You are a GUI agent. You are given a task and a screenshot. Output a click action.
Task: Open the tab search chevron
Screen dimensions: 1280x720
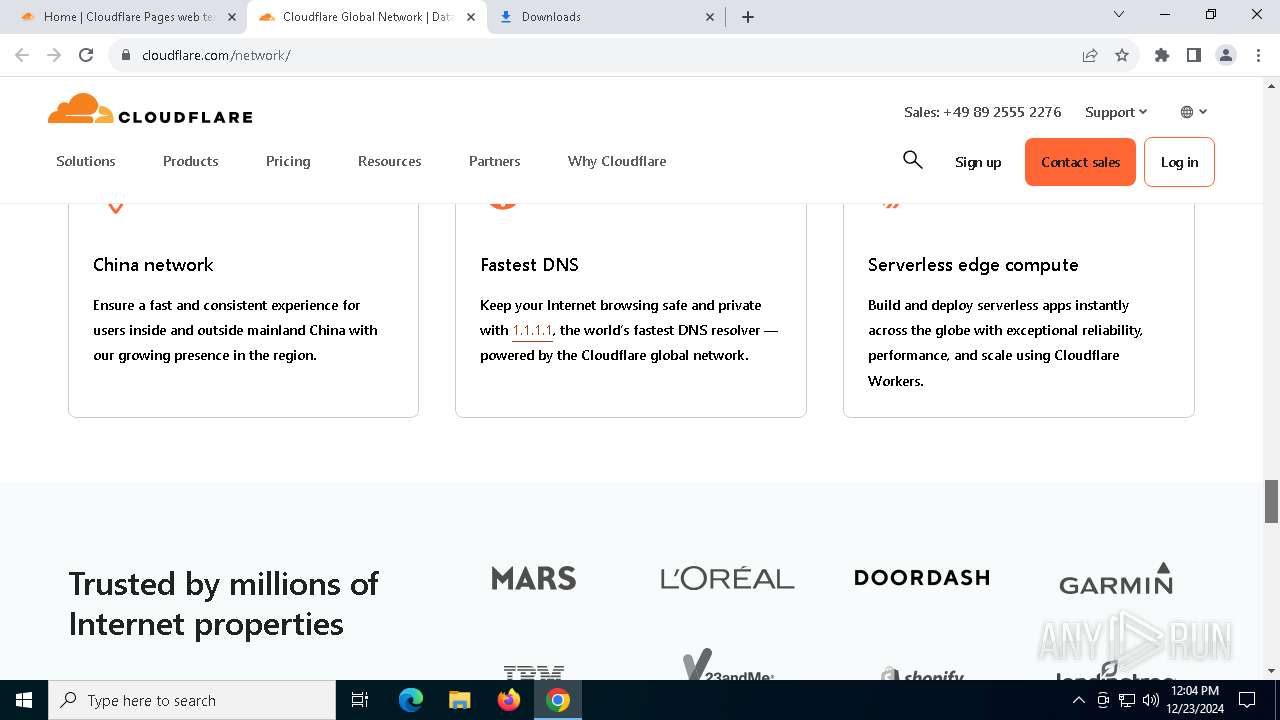click(x=1119, y=15)
